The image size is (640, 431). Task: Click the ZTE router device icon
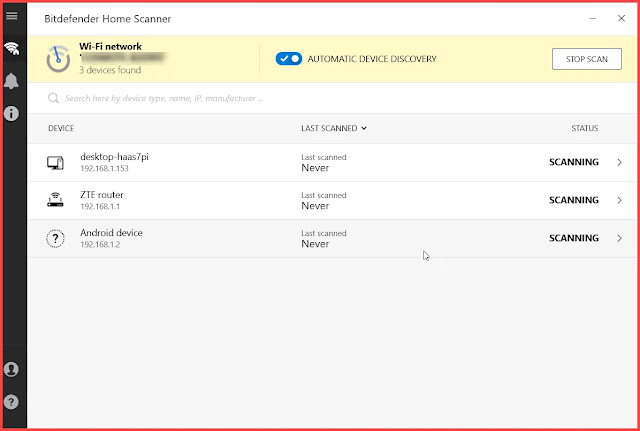pos(55,200)
